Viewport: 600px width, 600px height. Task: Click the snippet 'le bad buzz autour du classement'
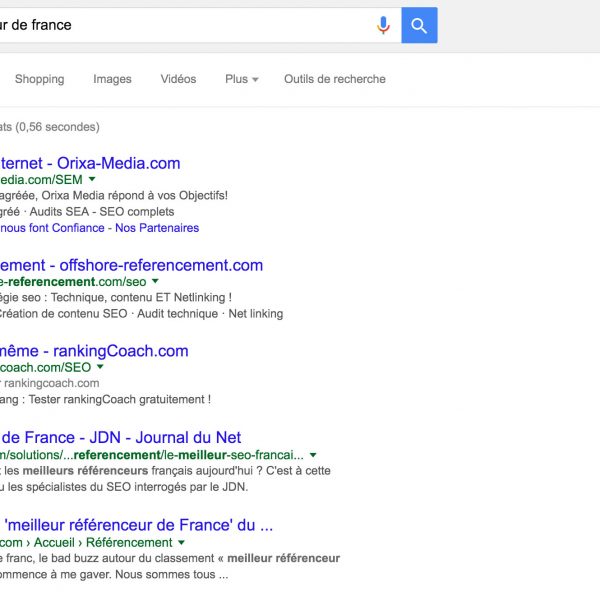127,558
